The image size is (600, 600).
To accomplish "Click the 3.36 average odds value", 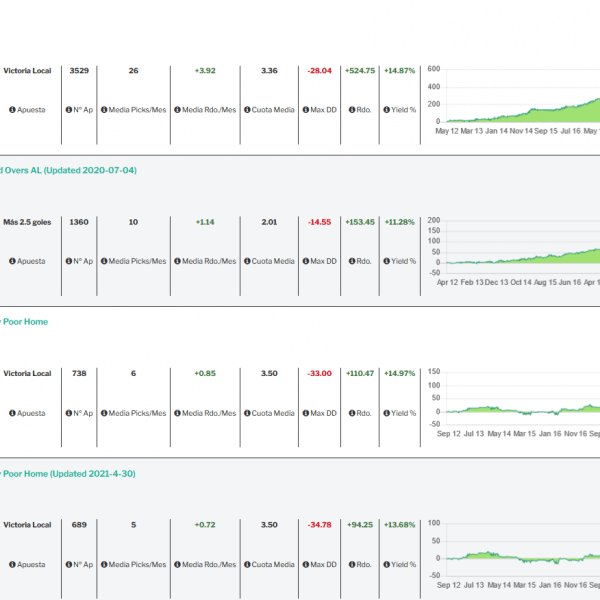I will point(269,71).
